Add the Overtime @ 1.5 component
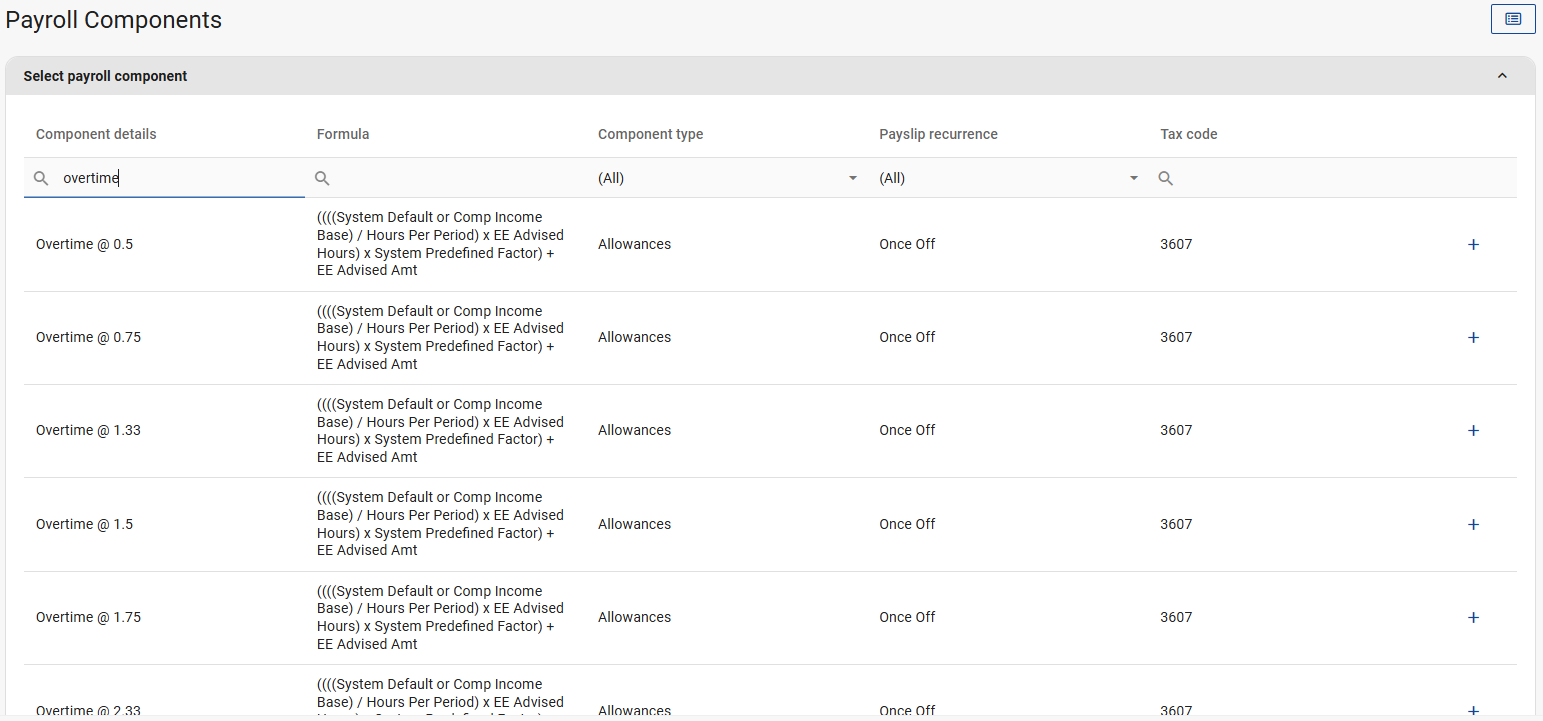 click(x=1472, y=524)
